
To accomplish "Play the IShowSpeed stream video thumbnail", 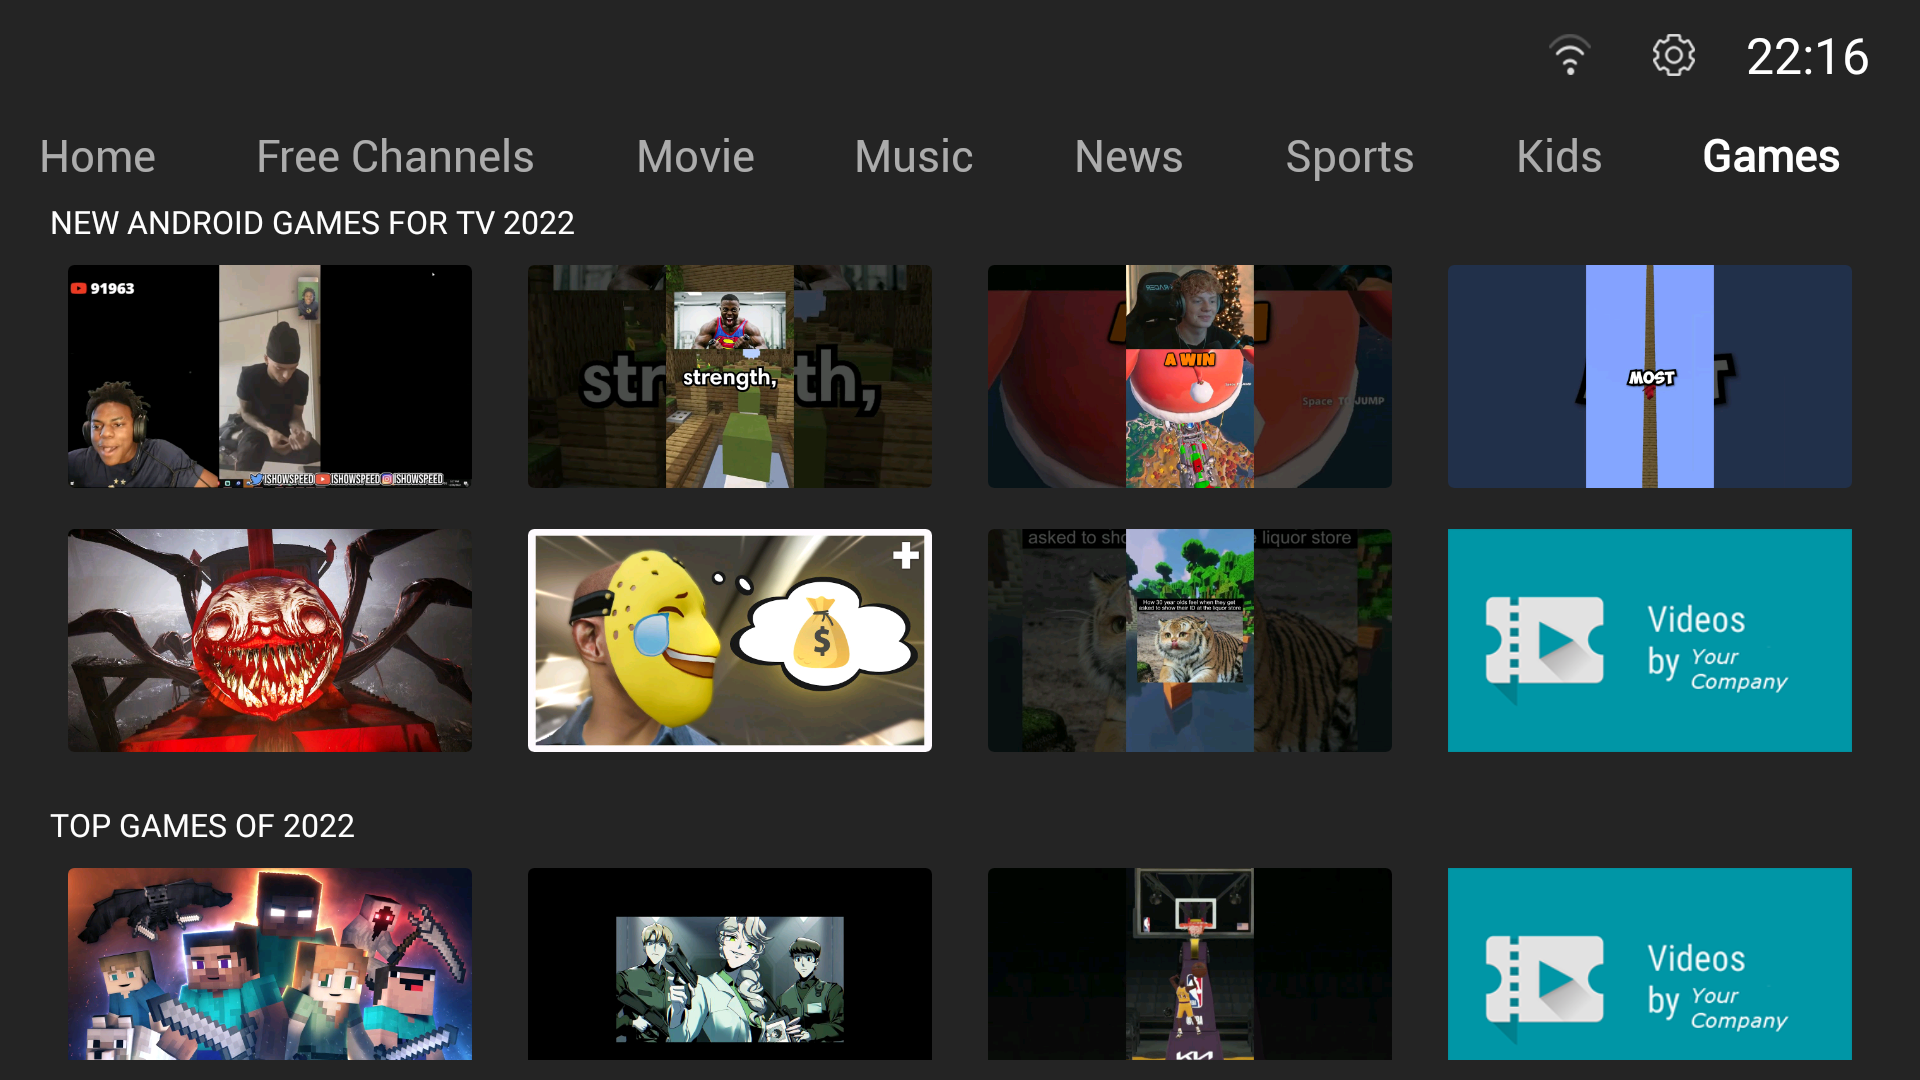I will tap(270, 376).
